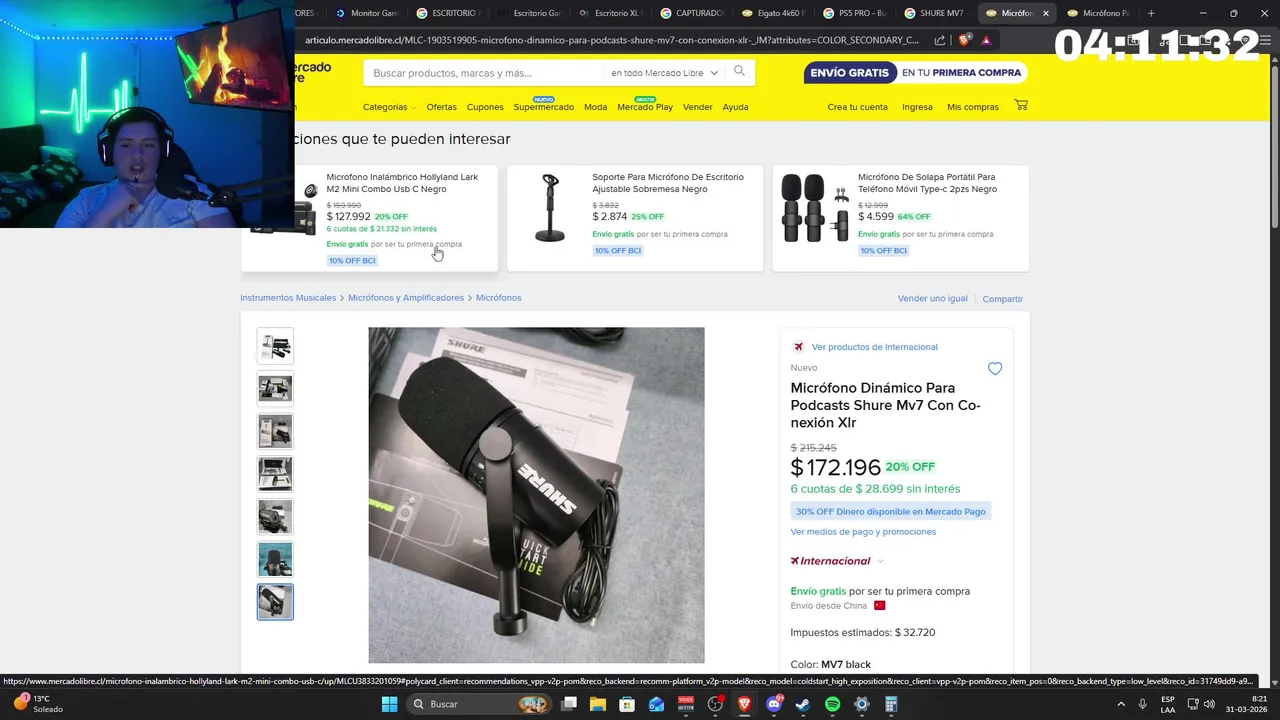Open Cupones in the navigation bar
Viewport: 1280px width, 720px height.
pyautogui.click(x=485, y=107)
